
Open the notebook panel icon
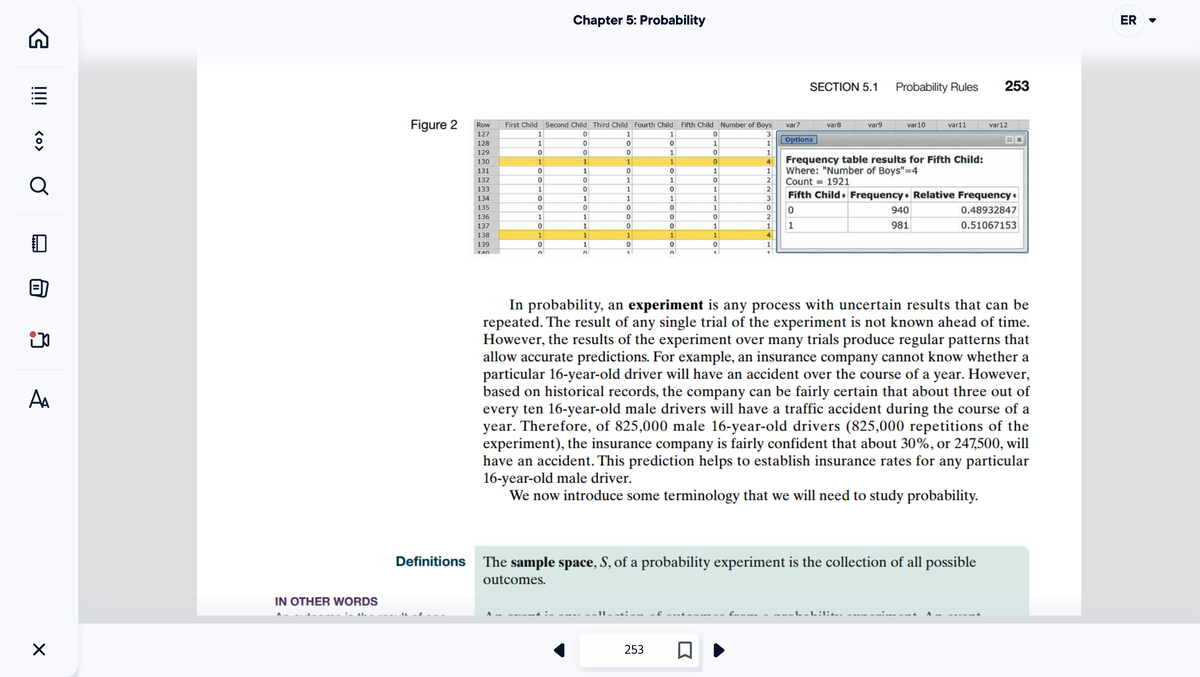tap(38, 241)
